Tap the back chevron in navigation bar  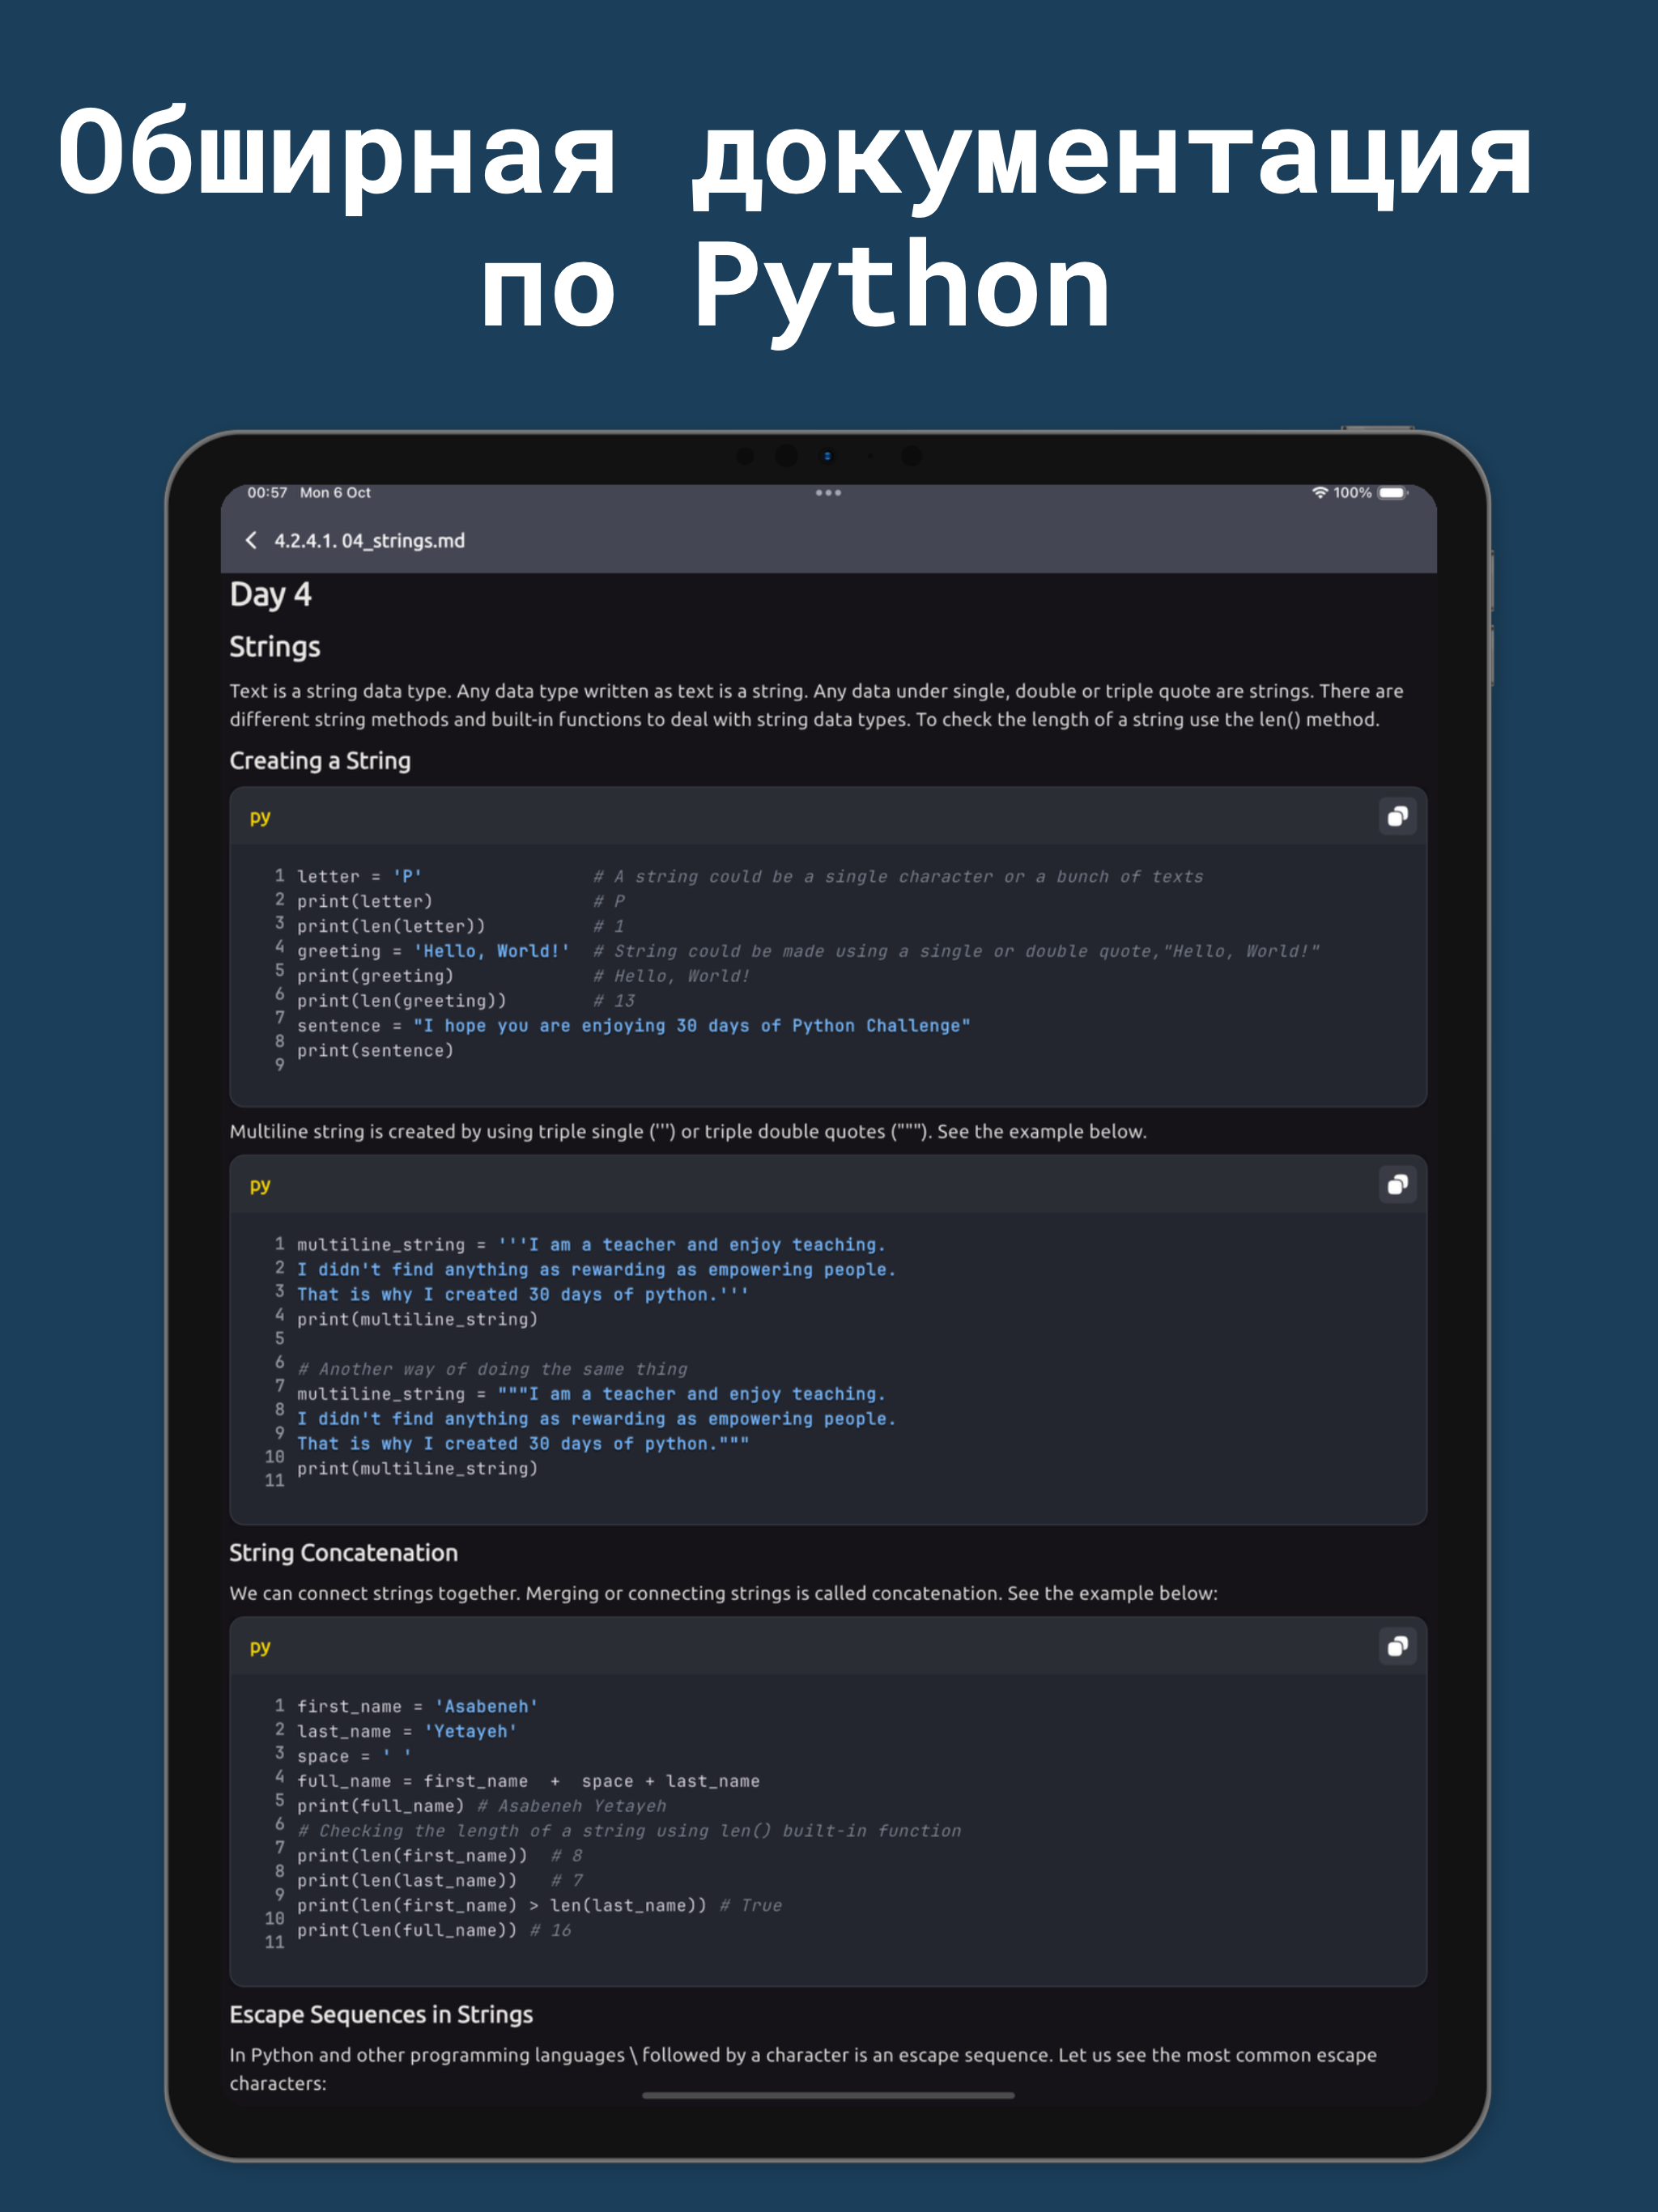pos(251,540)
